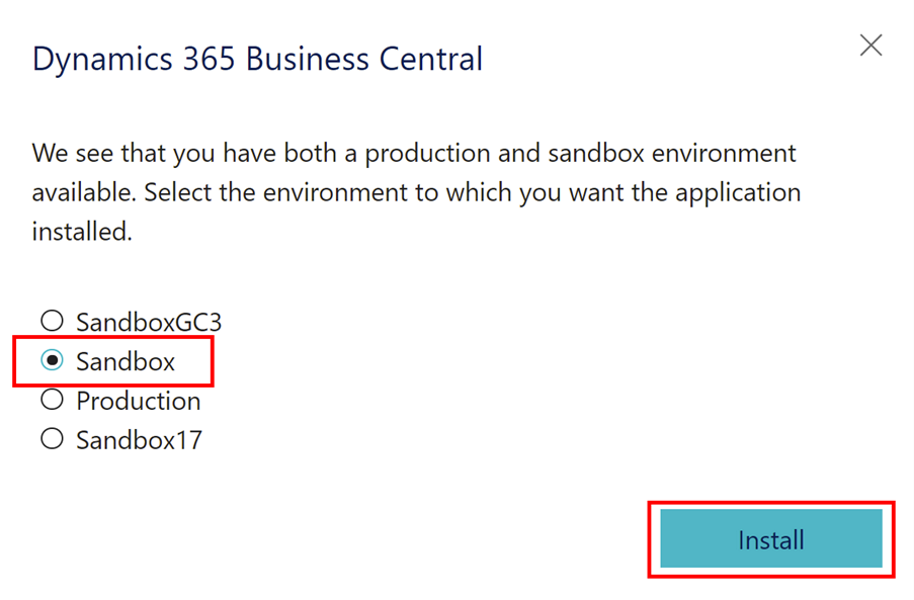Click the selected Sandbox radio button
This screenshot has width=914, height=600.
coord(52,361)
